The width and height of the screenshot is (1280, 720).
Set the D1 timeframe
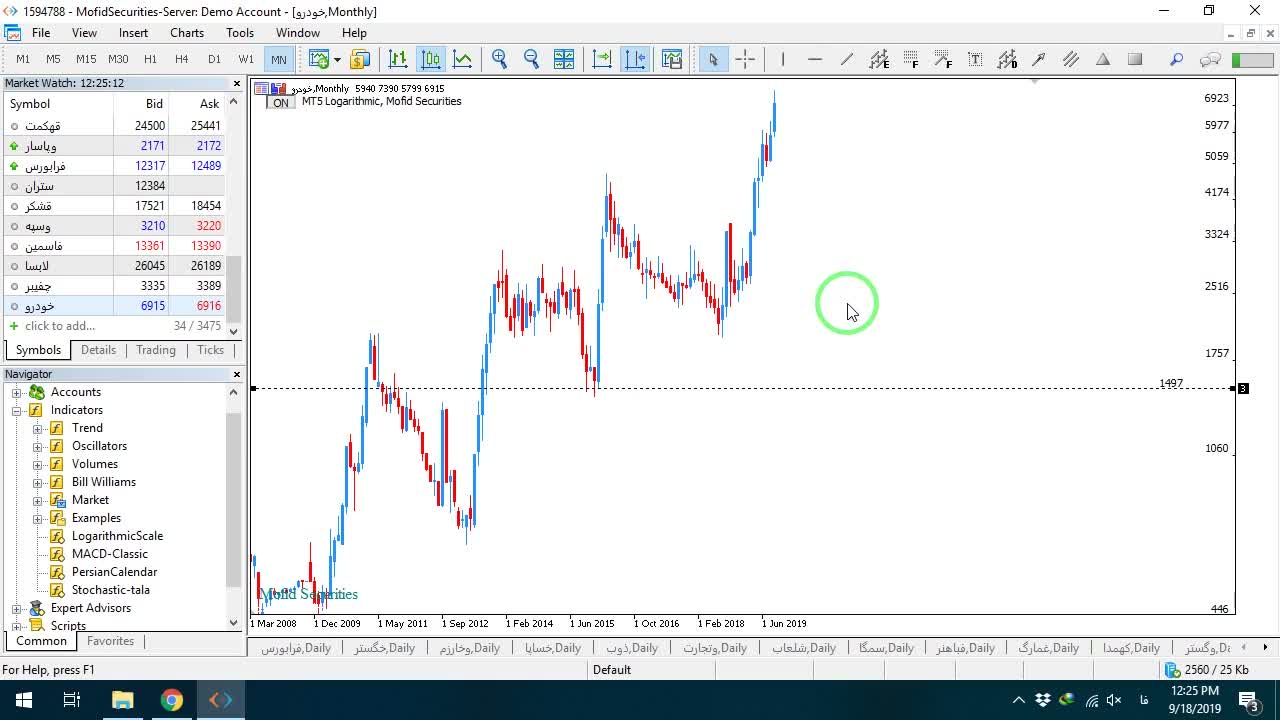click(214, 59)
